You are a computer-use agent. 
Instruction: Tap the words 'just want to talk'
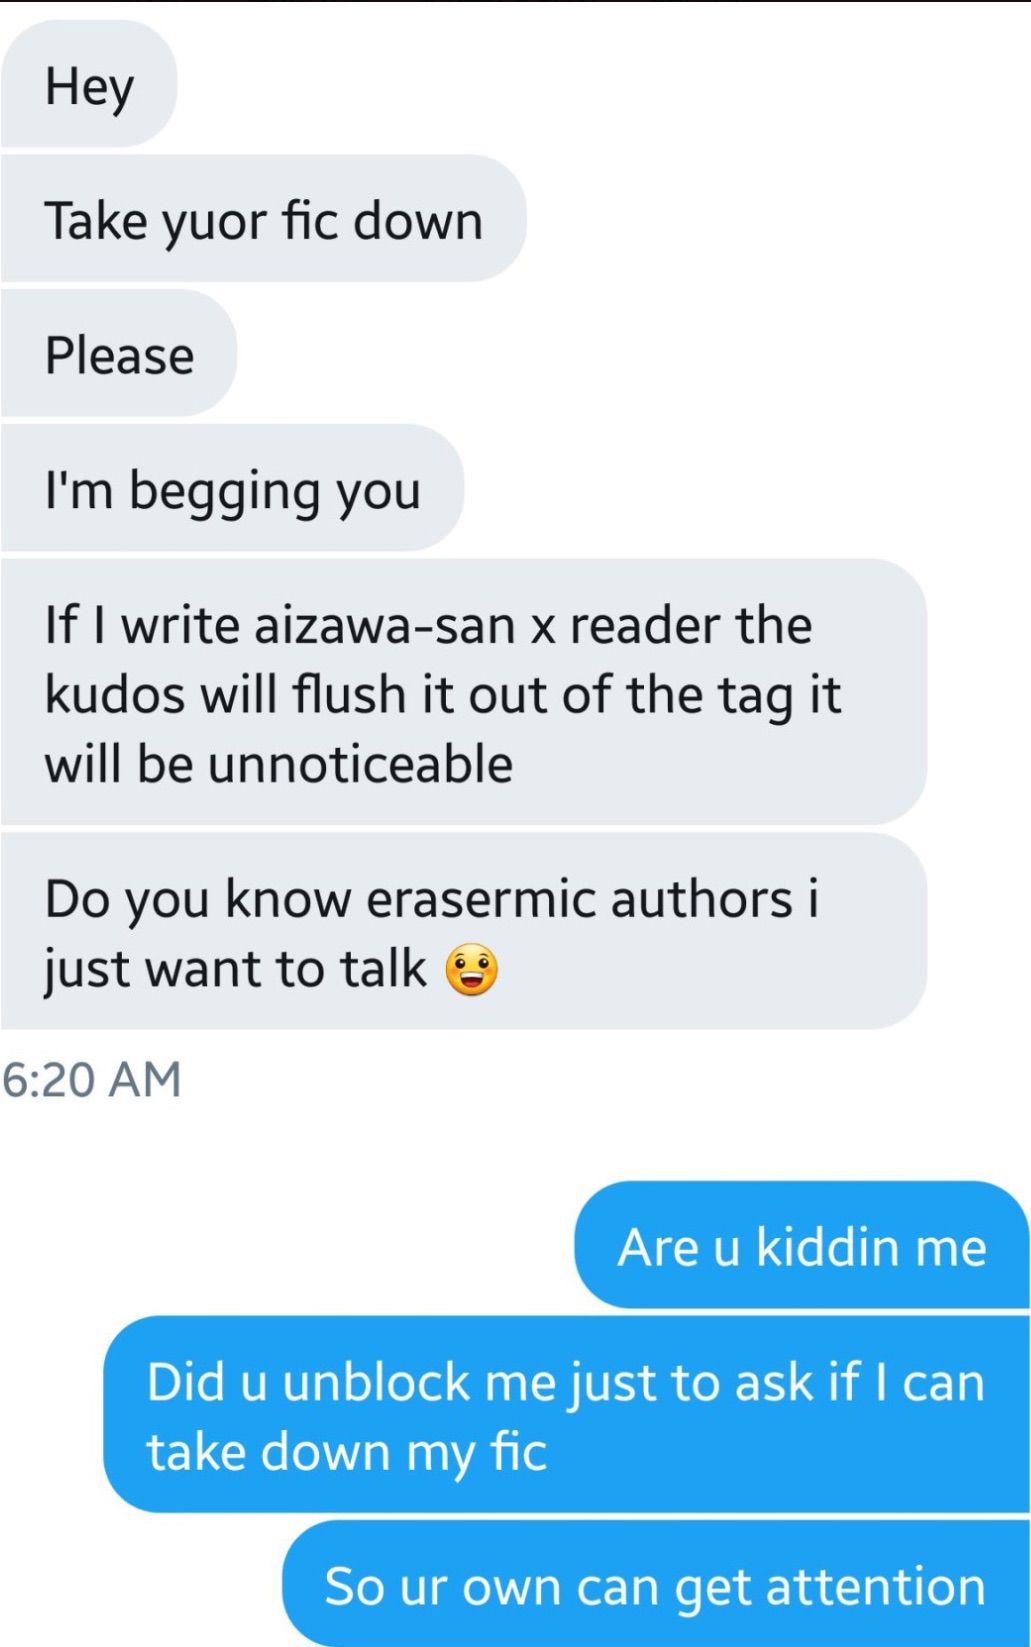[235, 969]
